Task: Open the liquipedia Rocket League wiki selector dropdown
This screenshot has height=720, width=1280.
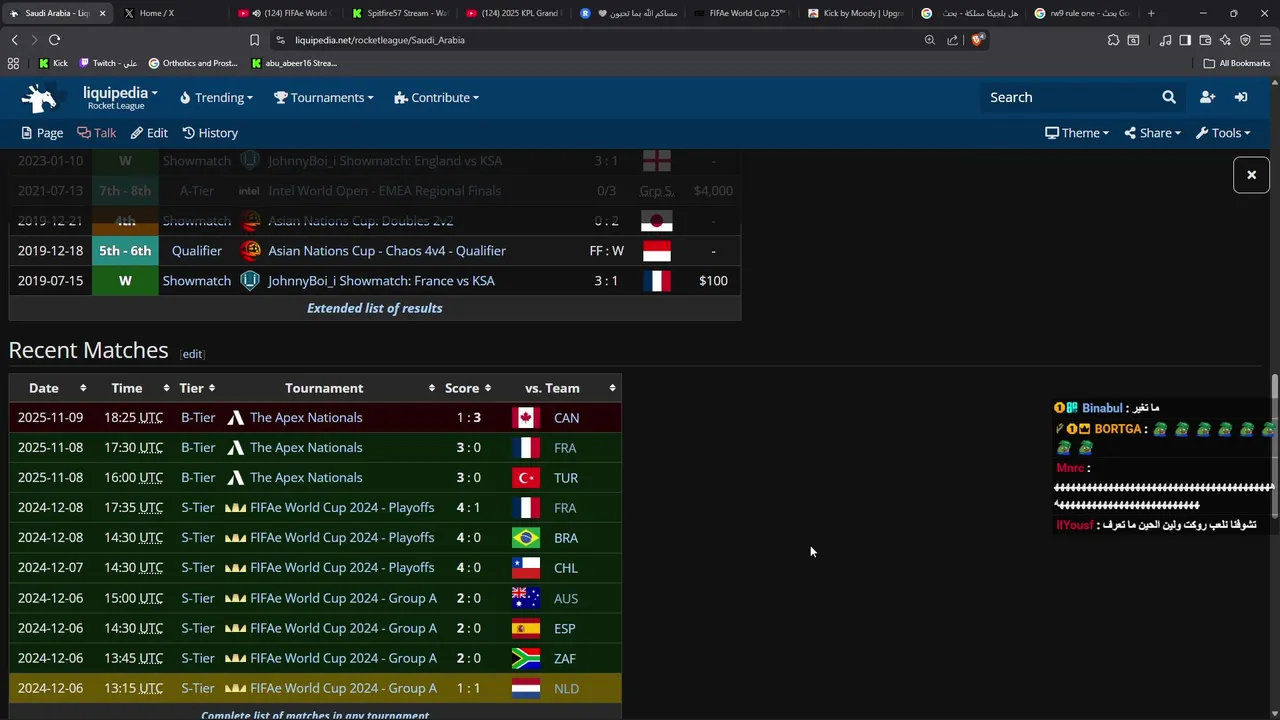Action: 120,97
